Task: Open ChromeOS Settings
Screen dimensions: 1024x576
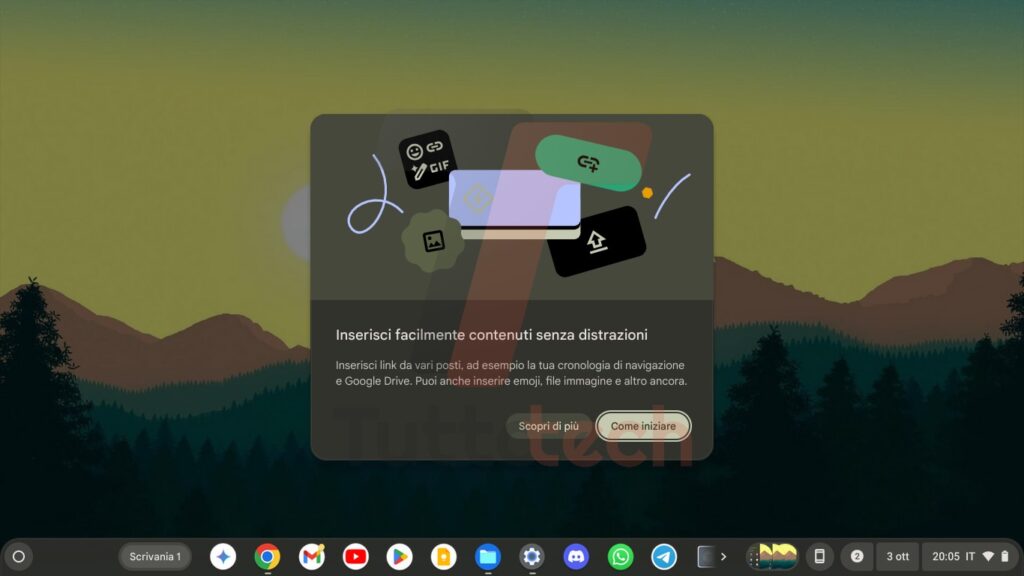Action: [531, 557]
